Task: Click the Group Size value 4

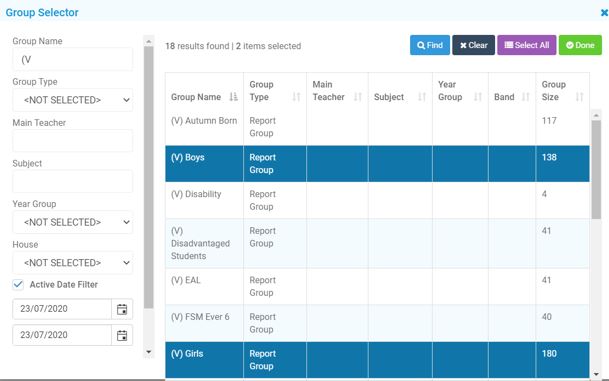Action: 544,194
